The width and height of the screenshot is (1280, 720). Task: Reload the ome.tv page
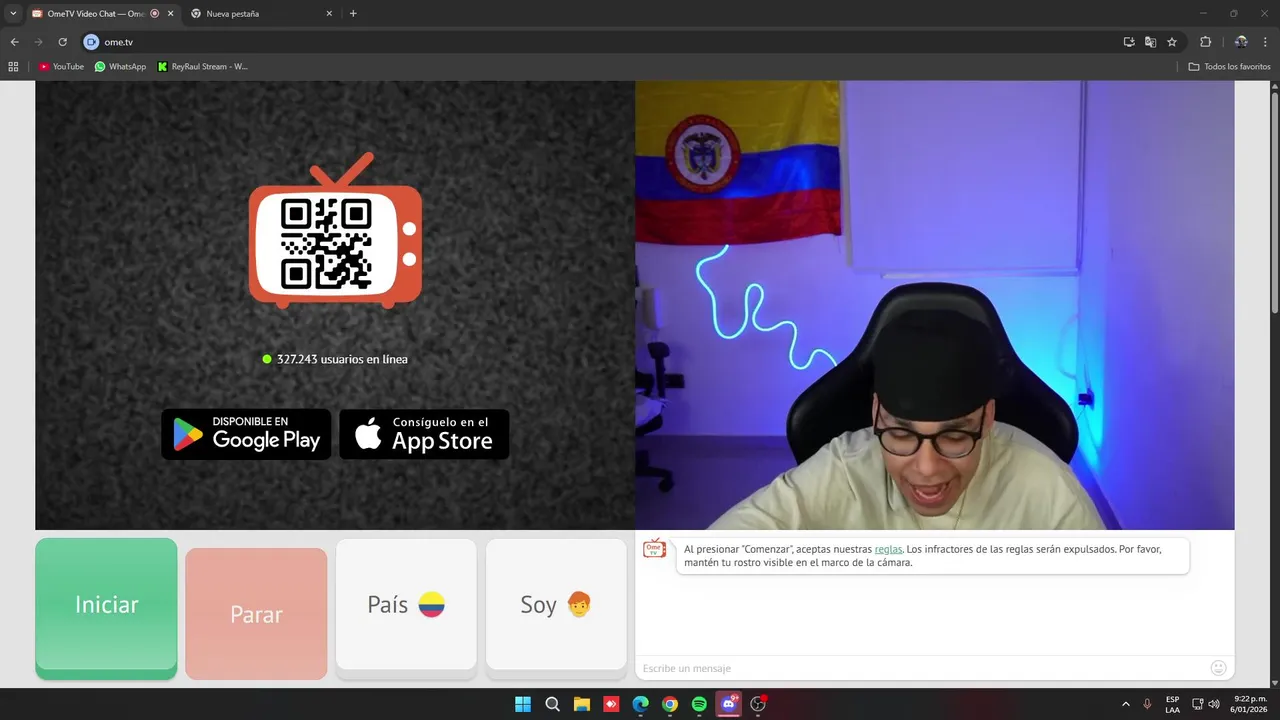[62, 42]
